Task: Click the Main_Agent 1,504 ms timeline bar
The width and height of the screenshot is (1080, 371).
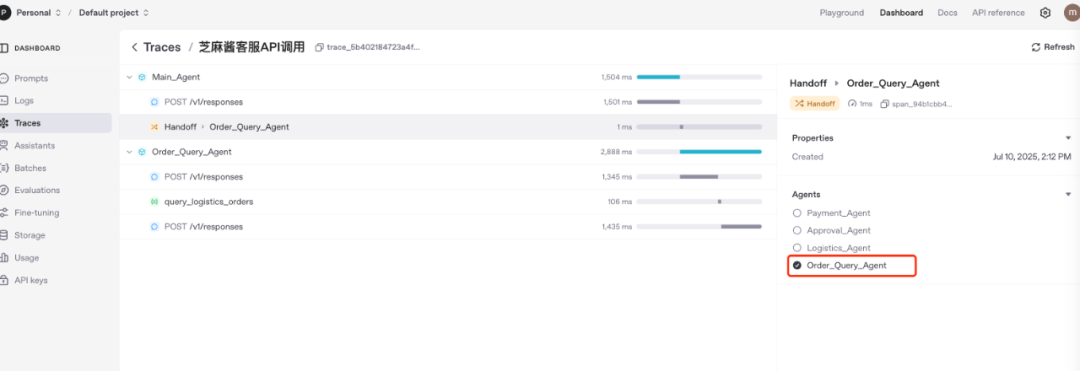Action: point(658,77)
